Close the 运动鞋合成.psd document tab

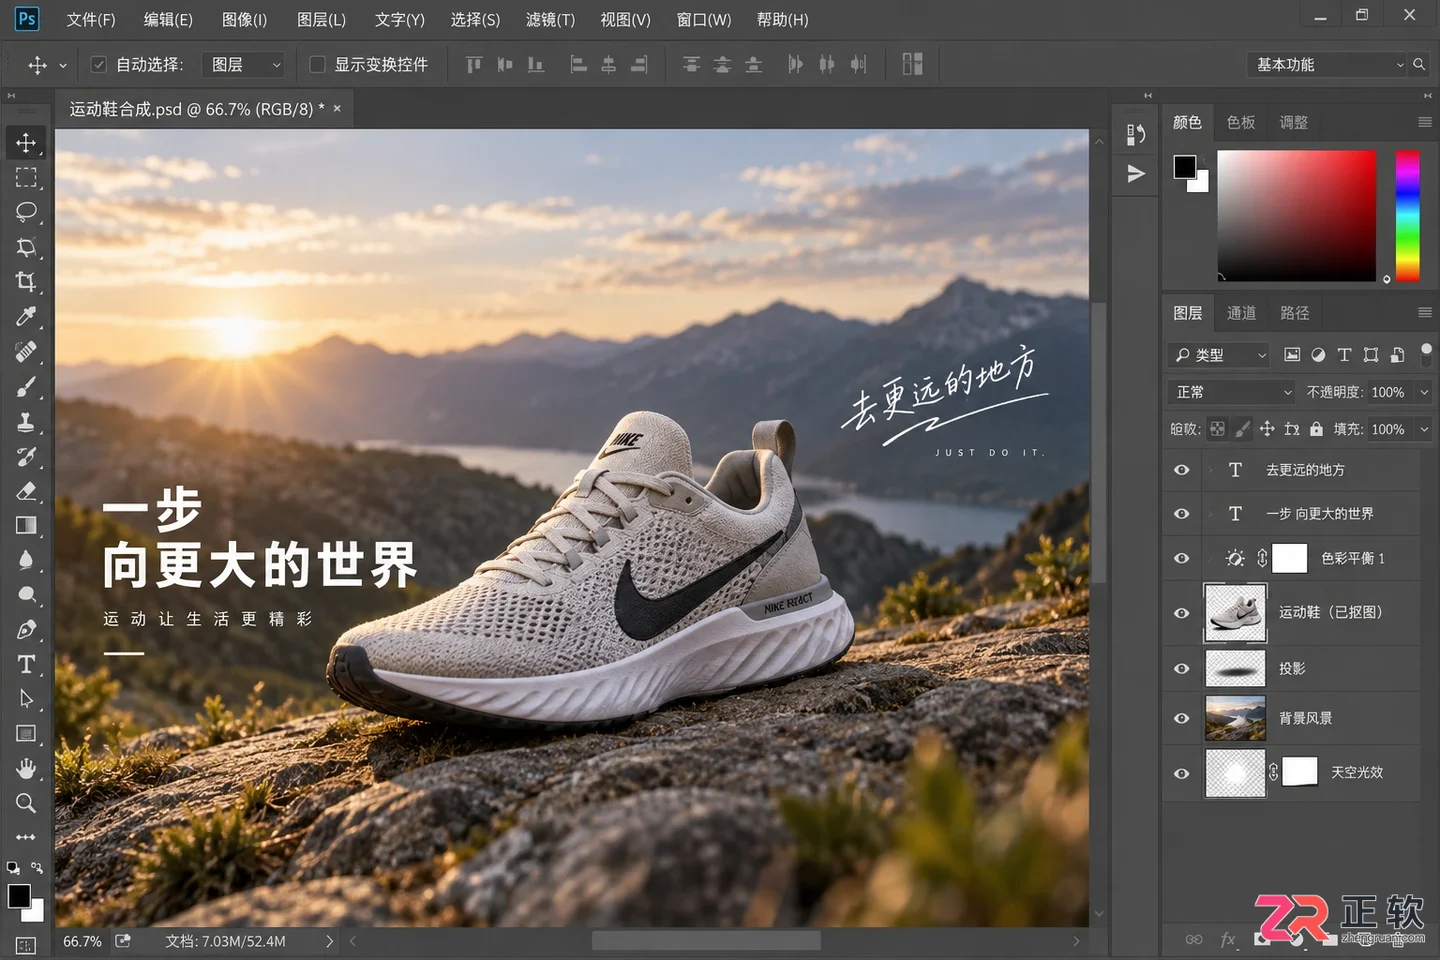337,108
